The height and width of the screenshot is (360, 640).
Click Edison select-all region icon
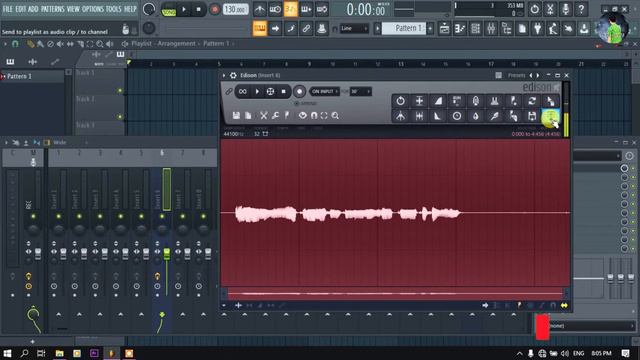coord(324,116)
